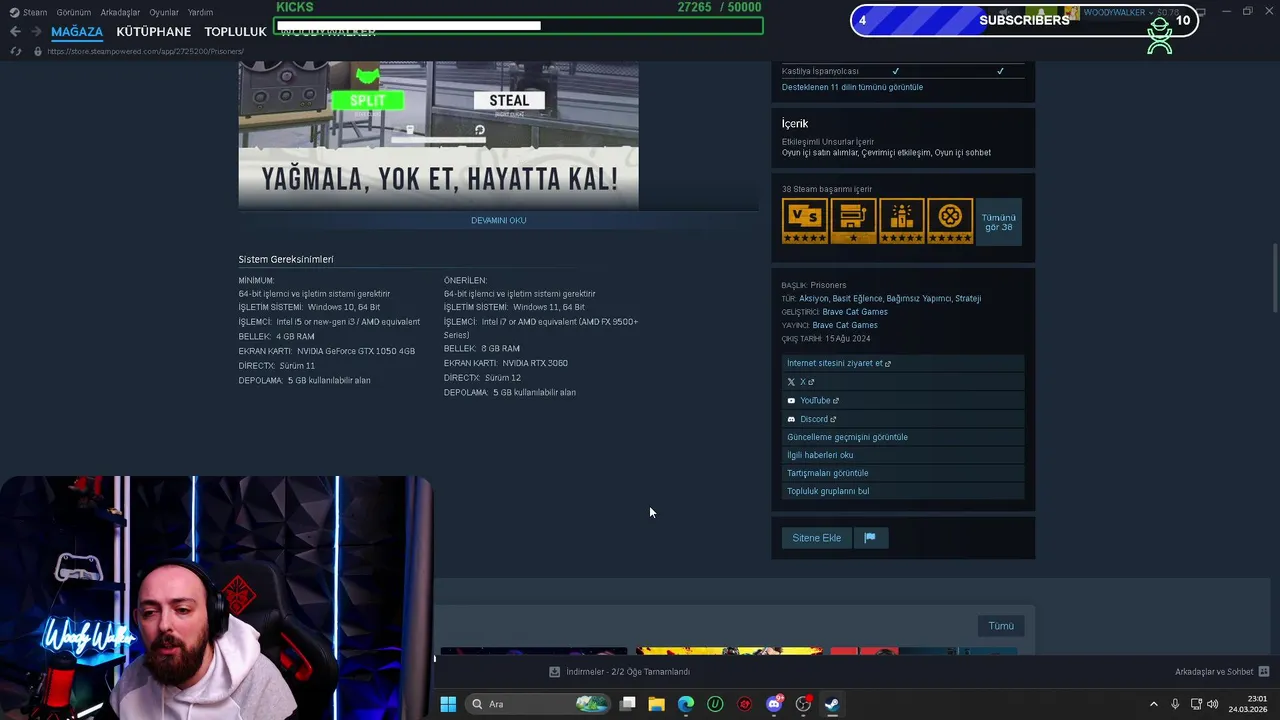The width and height of the screenshot is (1280, 720).
Task: Open the Steam menu
Action: pyautogui.click(x=29, y=12)
